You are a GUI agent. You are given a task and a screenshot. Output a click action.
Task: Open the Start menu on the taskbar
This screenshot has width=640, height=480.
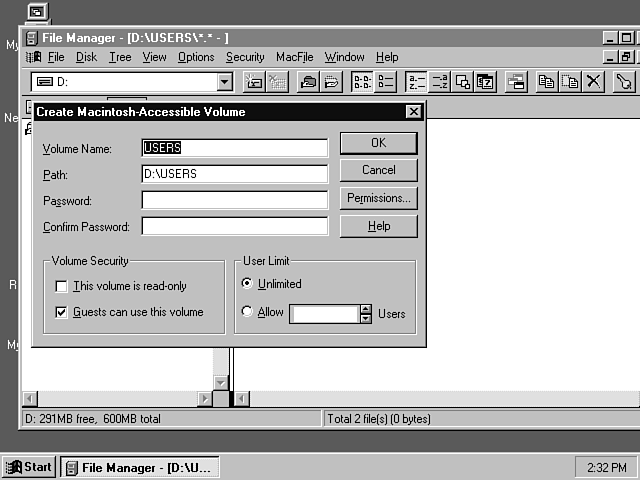pyautogui.click(x=29, y=467)
